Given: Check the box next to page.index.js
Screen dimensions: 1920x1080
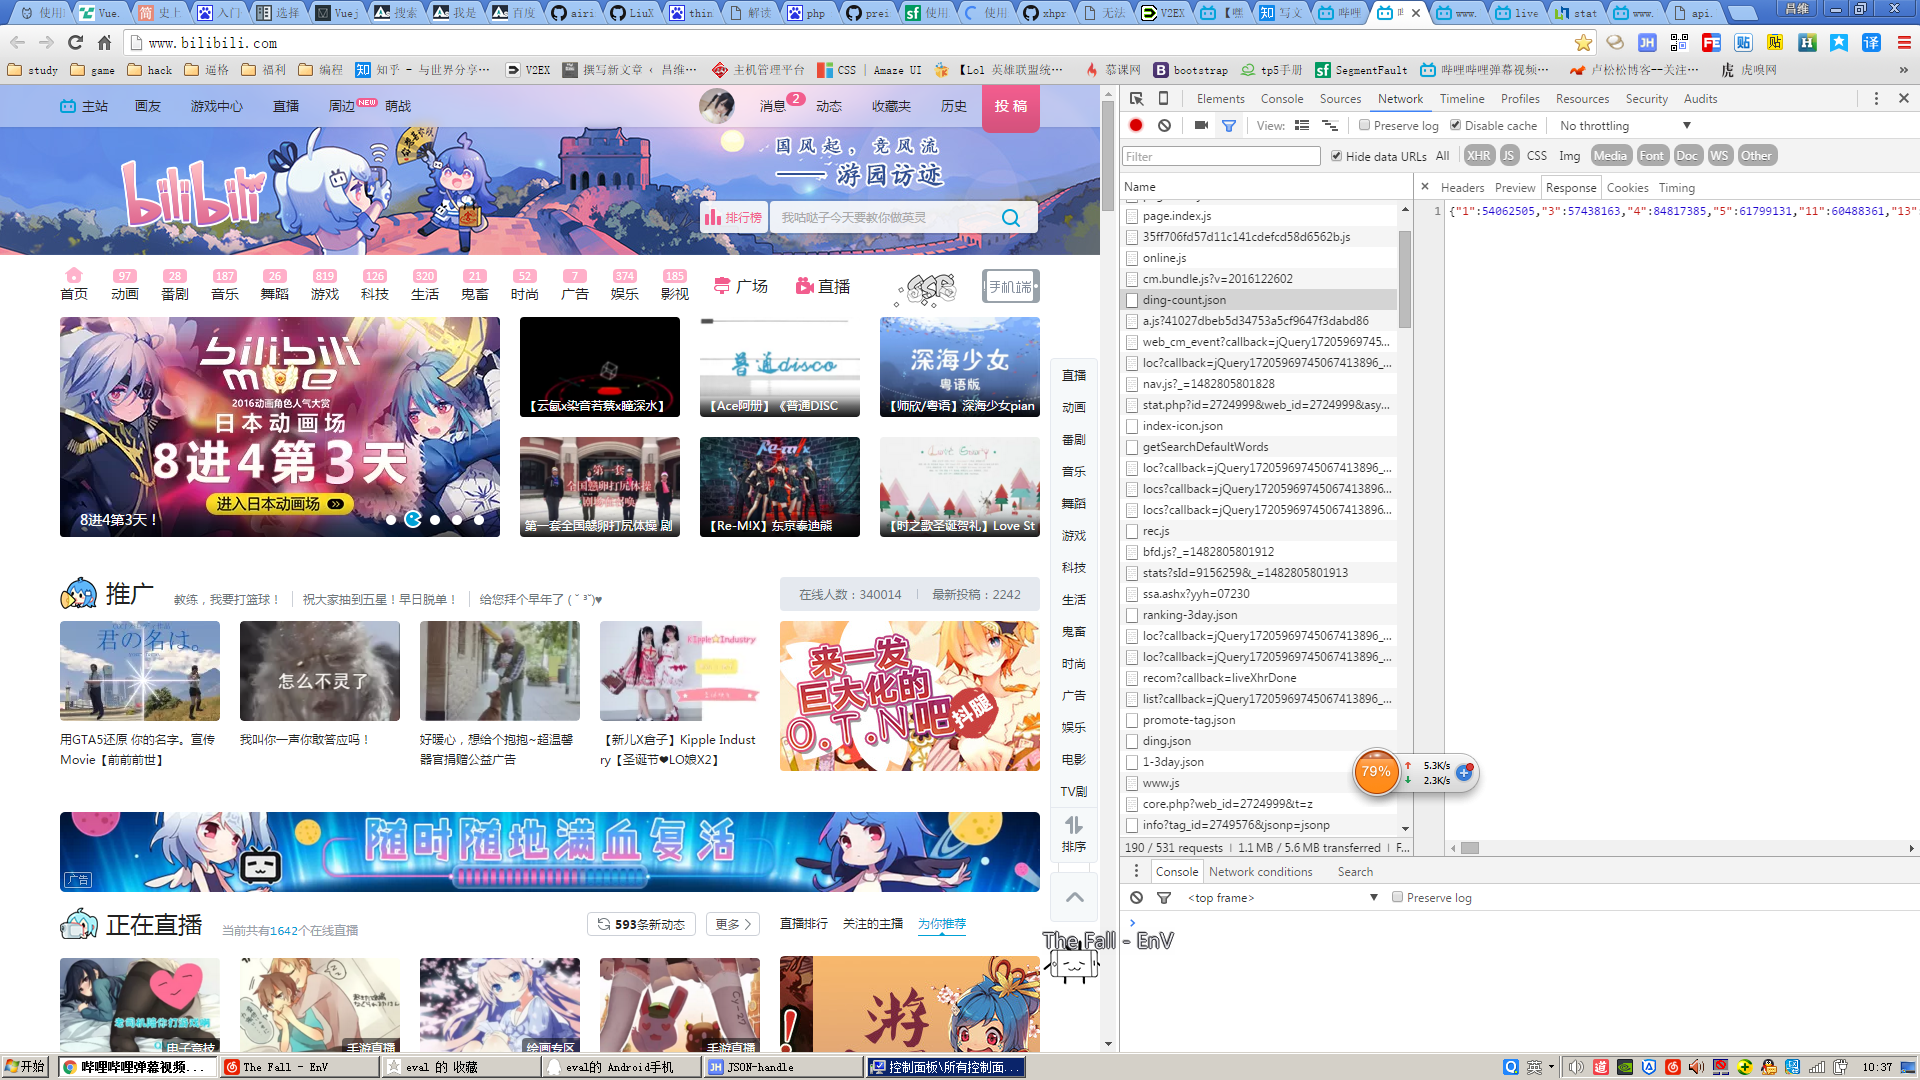Looking at the screenshot, I should coord(1132,216).
